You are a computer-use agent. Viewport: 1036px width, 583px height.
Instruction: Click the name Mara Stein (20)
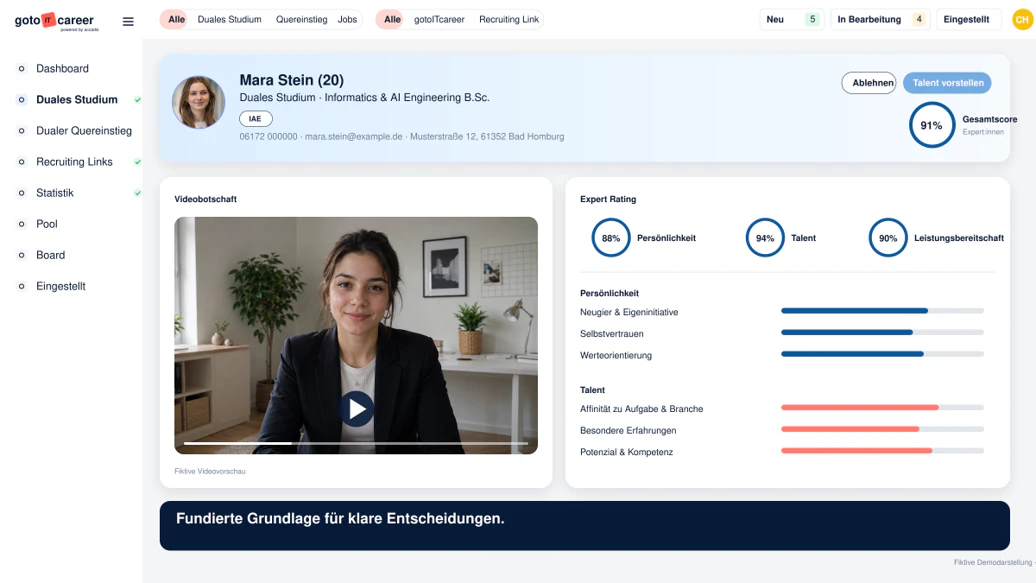tap(291, 80)
